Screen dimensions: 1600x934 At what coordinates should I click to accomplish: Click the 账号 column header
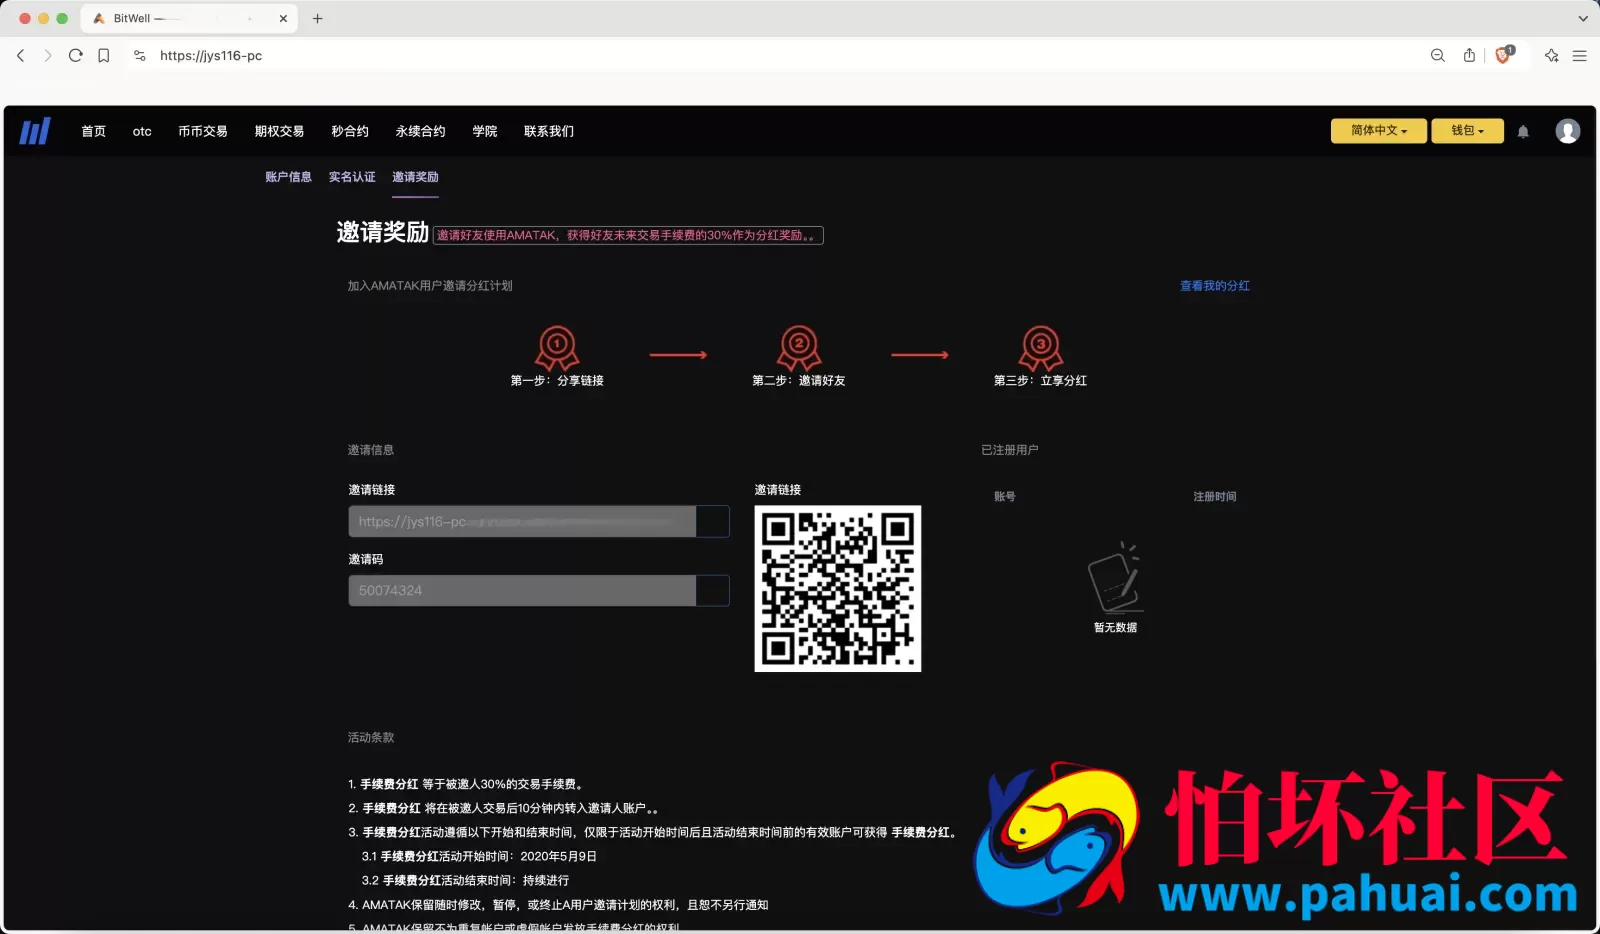click(1005, 497)
